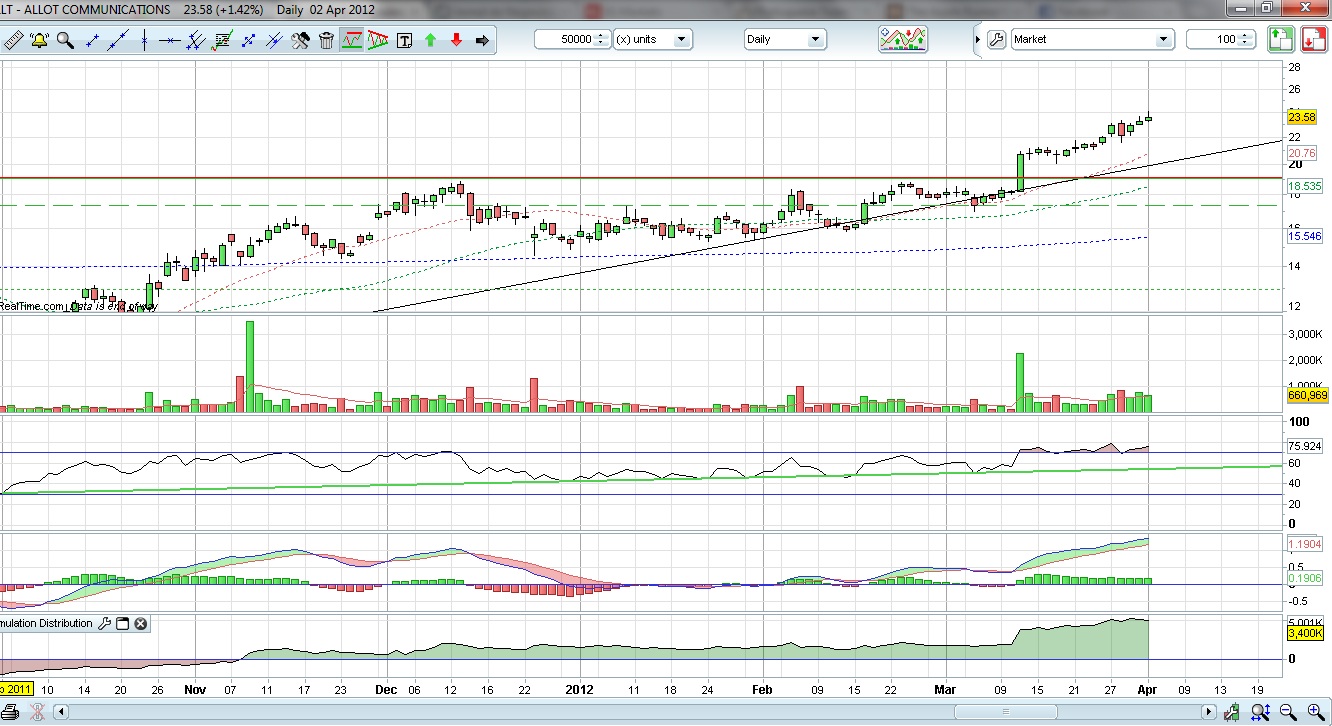The image size is (1332, 726).
Task: Expand the trading panel arrow
Action: tap(977, 39)
